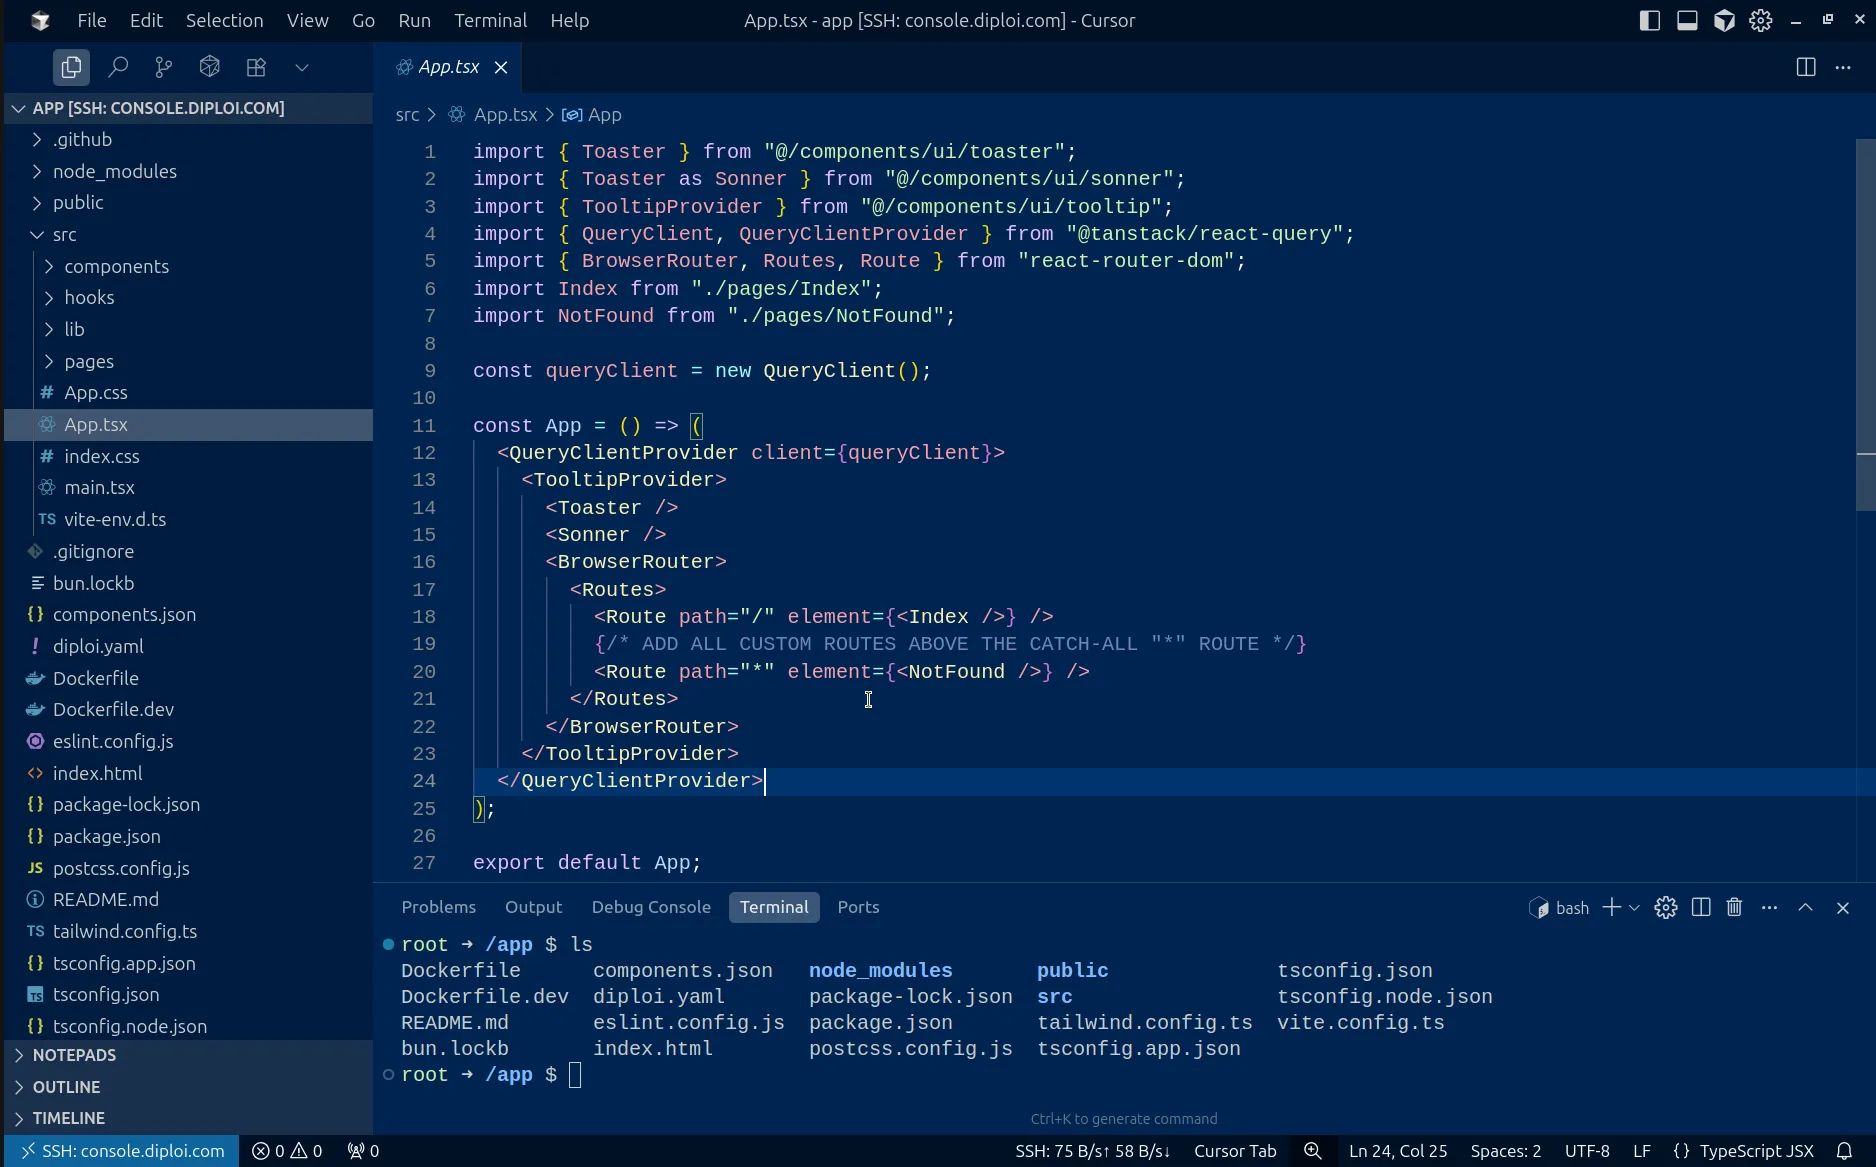Open the Search view in activity bar

click(118, 67)
